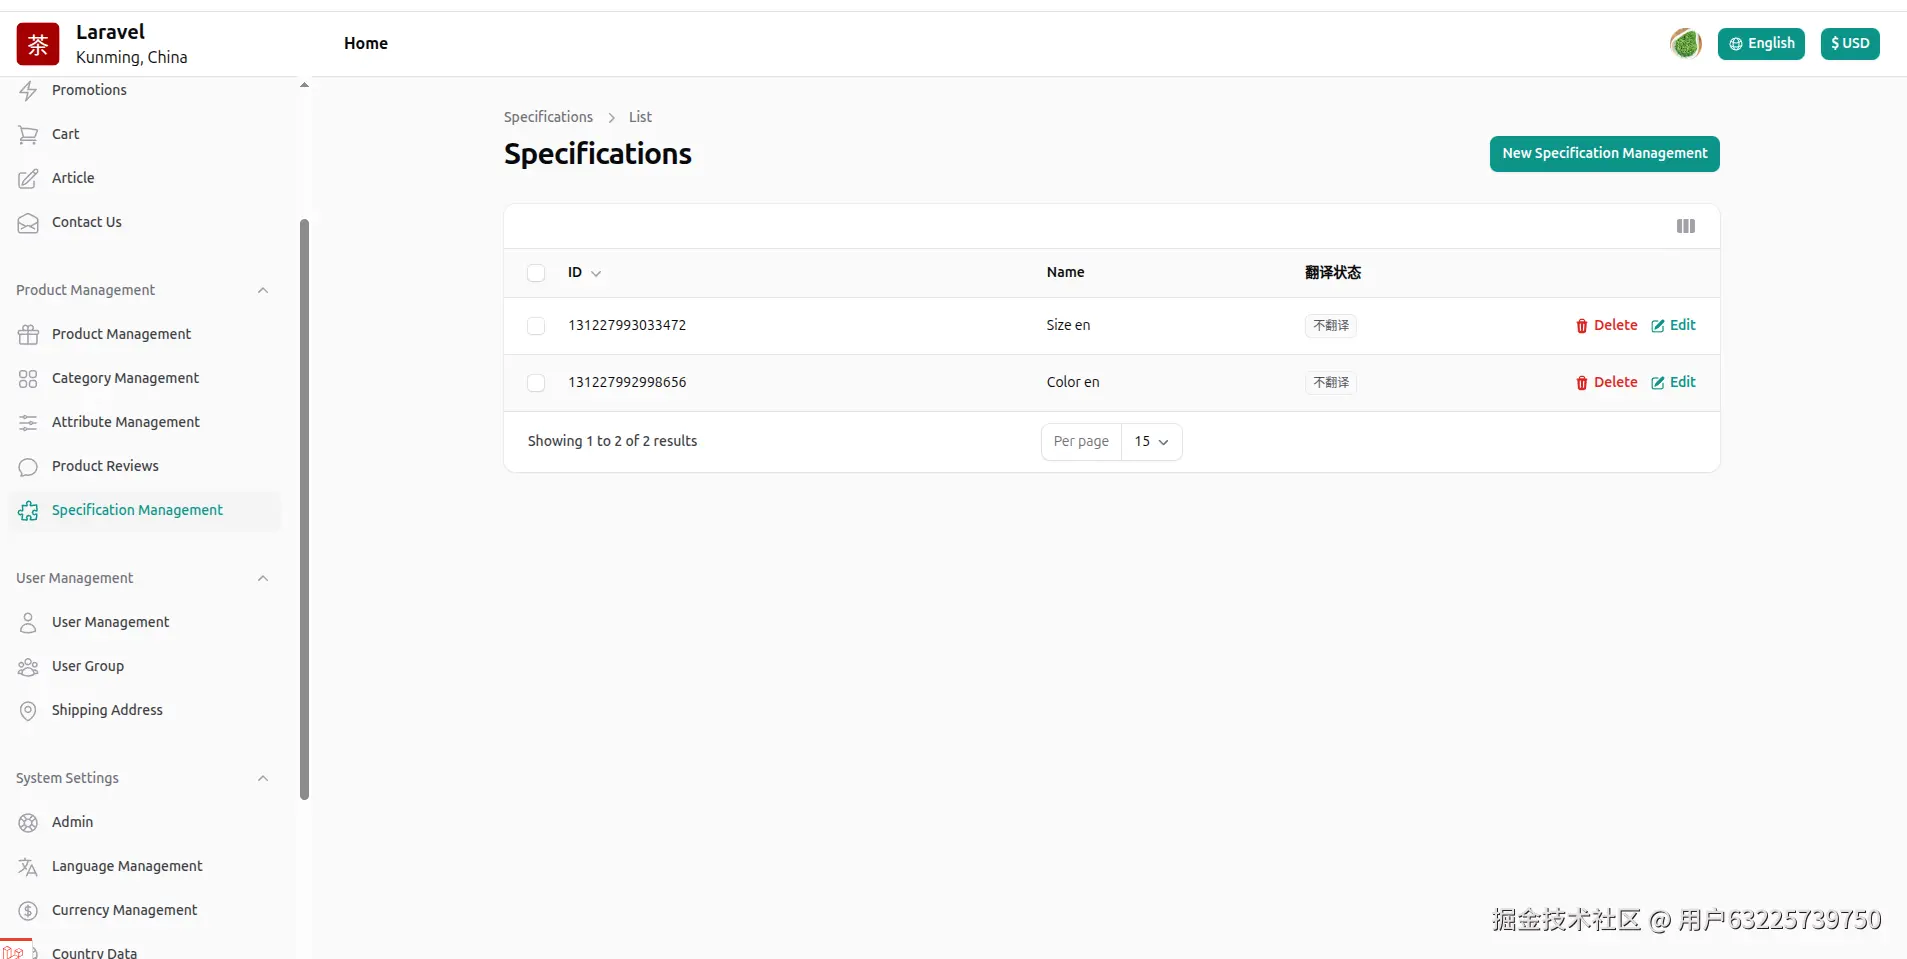Viewport: 1907px width, 959px height.
Task: Click the Product Reviews chat bubble icon
Action: [x=28, y=467]
